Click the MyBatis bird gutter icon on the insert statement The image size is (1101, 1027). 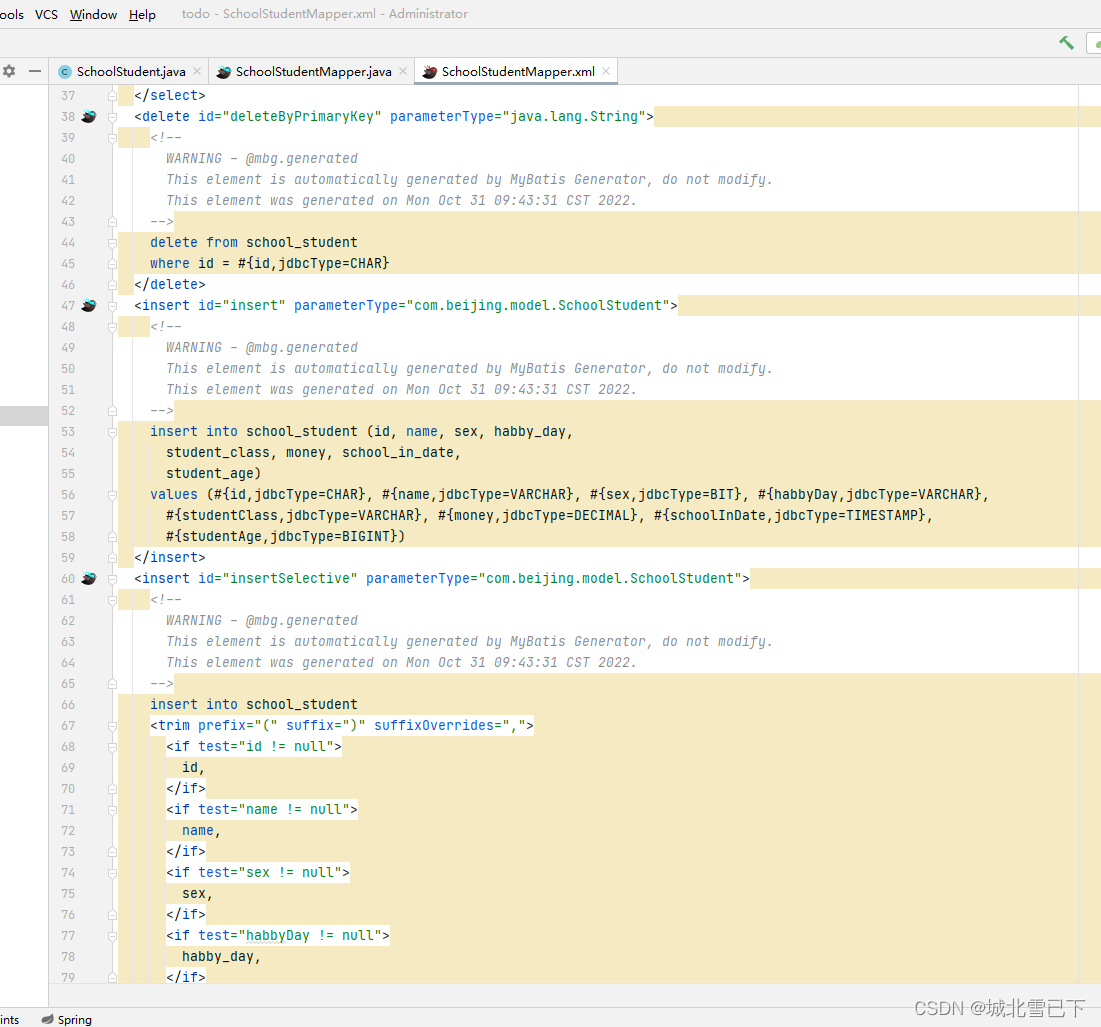88,305
